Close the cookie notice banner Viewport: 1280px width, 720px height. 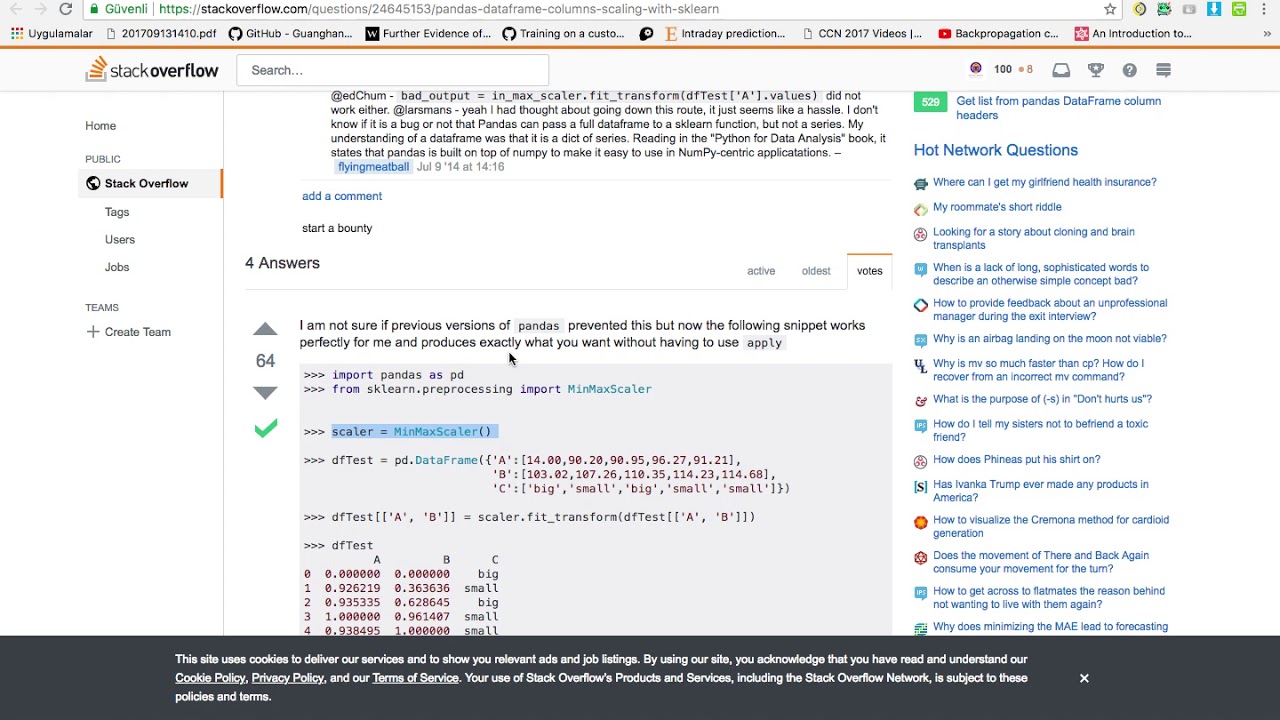[1084, 678]
